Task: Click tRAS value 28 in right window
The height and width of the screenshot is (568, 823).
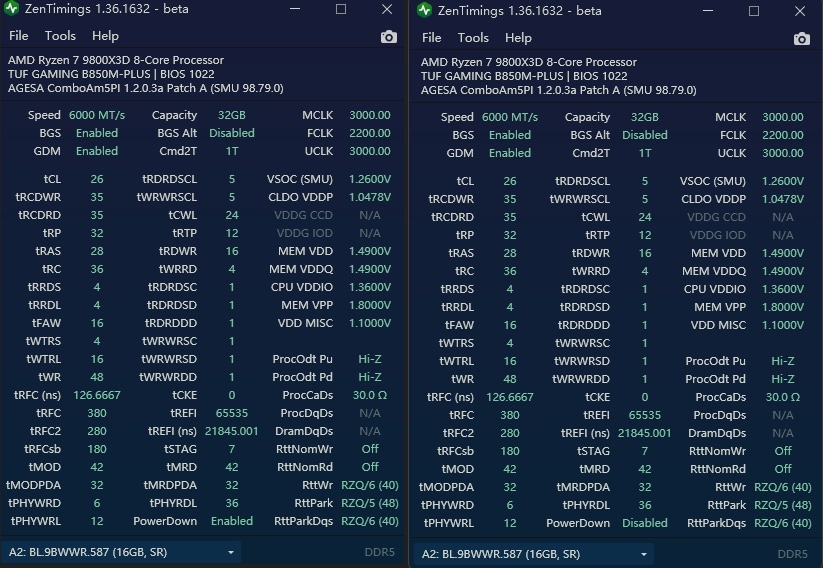Action: (510, 253)
